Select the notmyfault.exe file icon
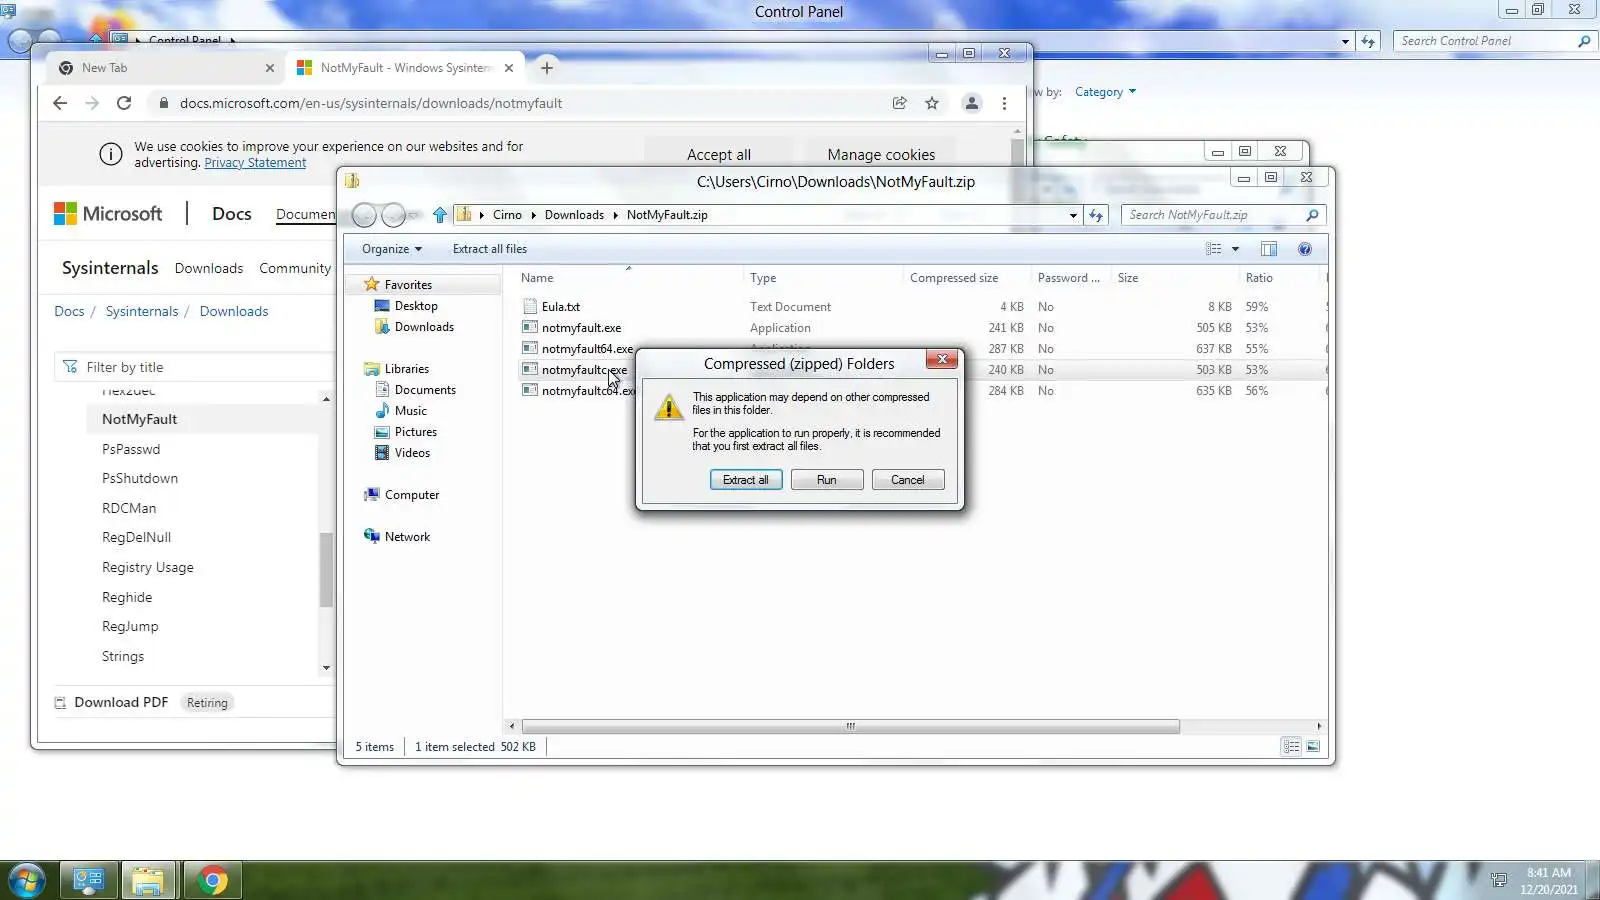 point(530,327)
